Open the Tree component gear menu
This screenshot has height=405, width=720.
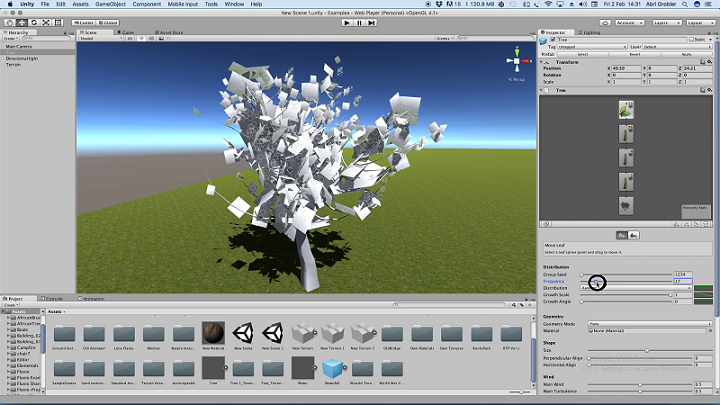pos(709,90)
